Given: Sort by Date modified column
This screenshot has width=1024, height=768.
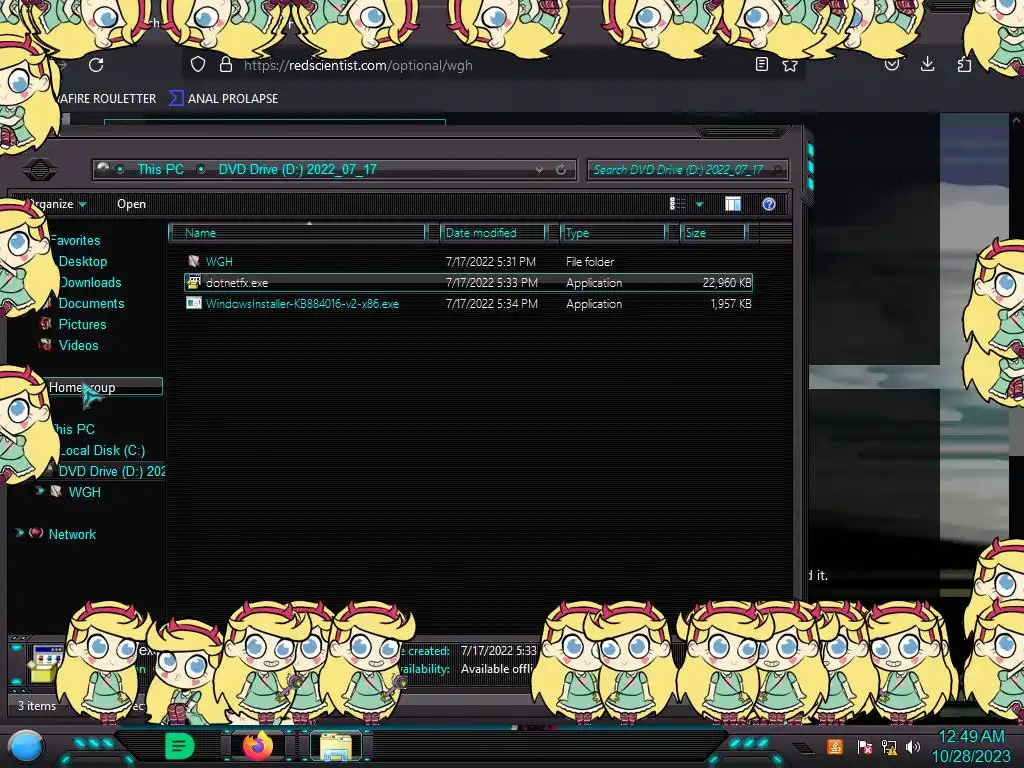Looking at the screenshot, I should tap(494, 232).
